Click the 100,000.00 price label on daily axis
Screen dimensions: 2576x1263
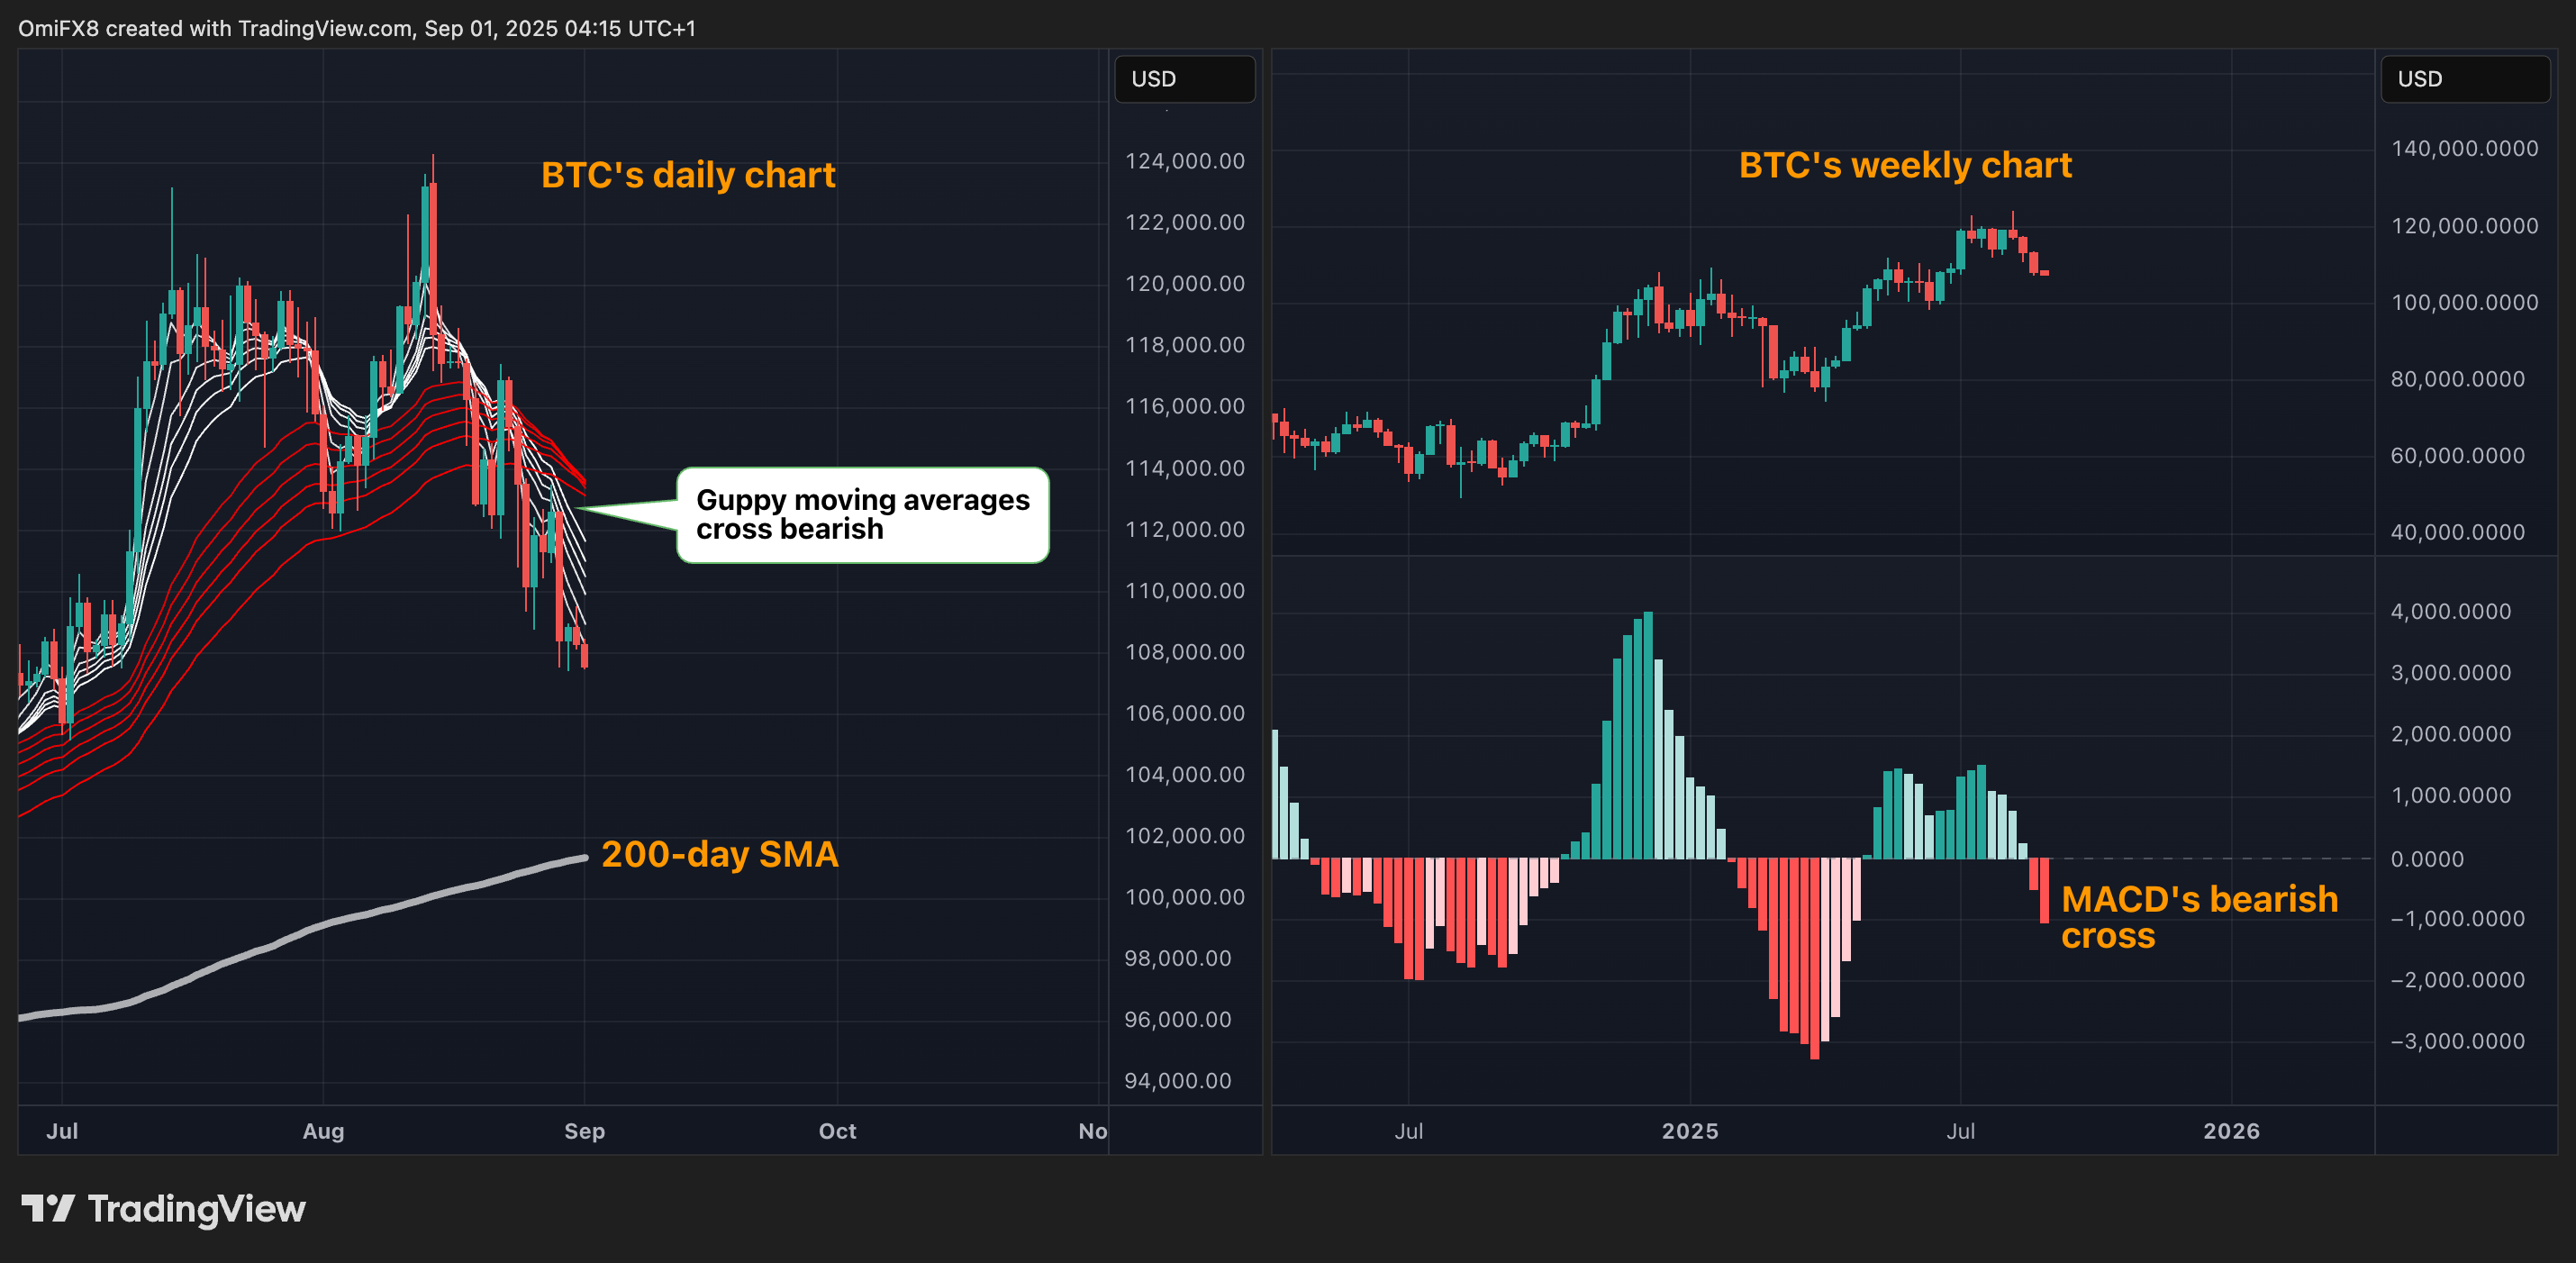(x=1184, y=897)
